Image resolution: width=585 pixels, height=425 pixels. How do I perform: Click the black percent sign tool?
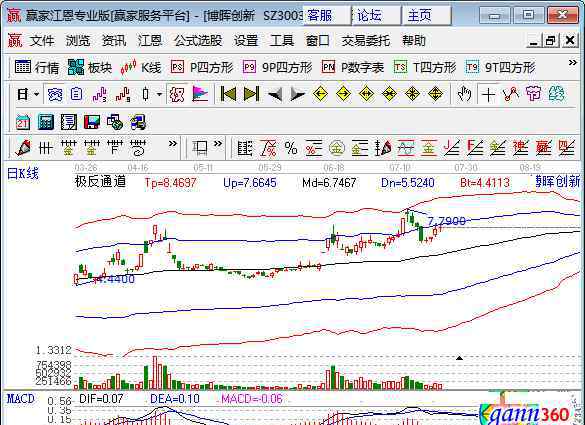(x=291, y=148)
